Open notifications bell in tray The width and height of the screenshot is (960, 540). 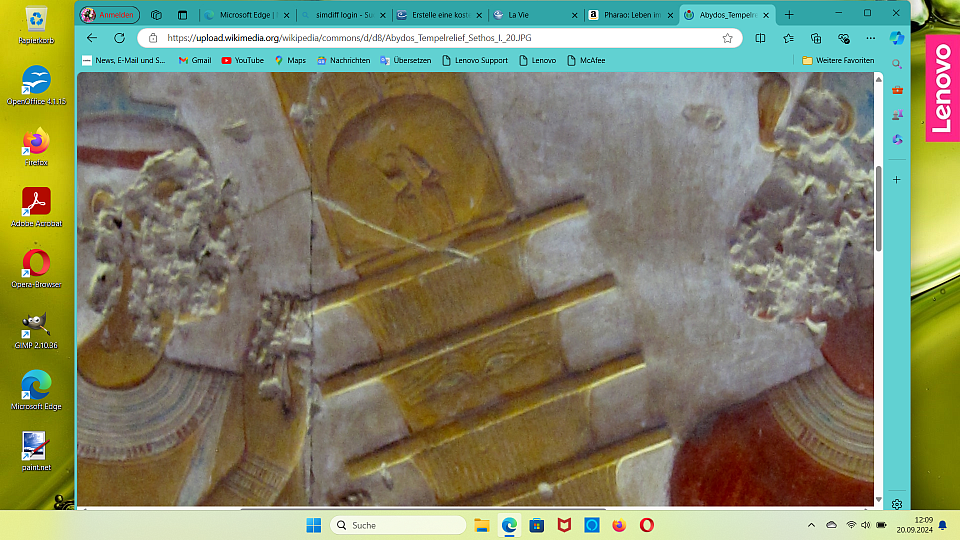point(943,525)
